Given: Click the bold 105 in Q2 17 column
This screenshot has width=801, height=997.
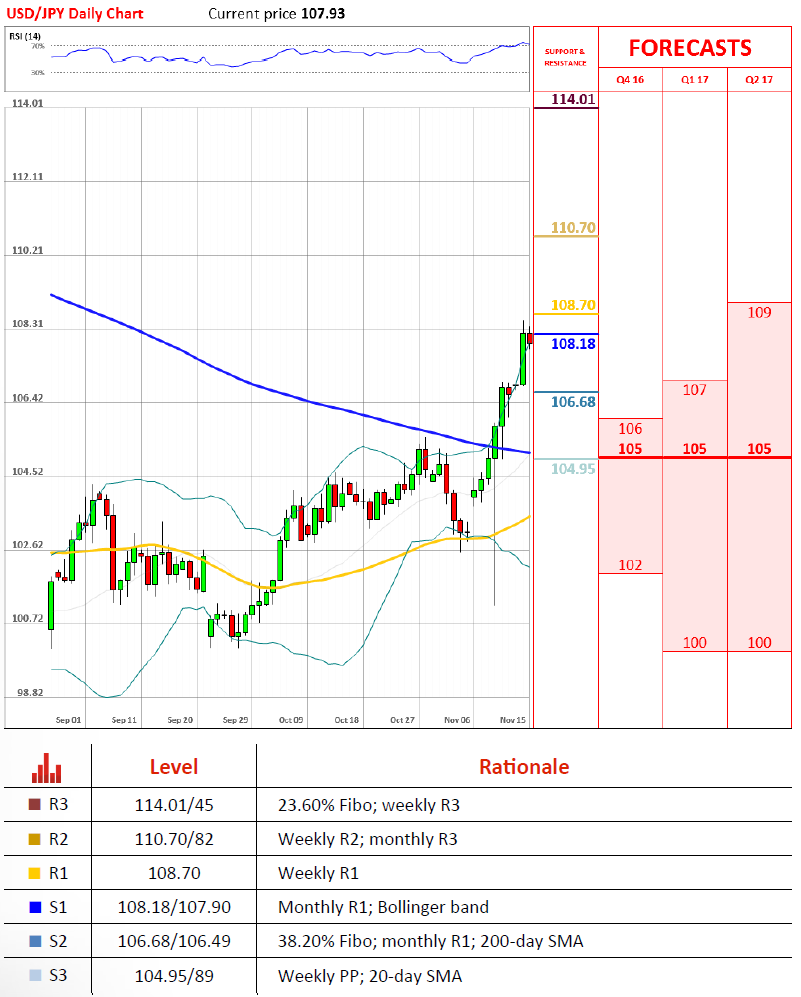Looking at the screenshot, I should [x=759, y=449].
